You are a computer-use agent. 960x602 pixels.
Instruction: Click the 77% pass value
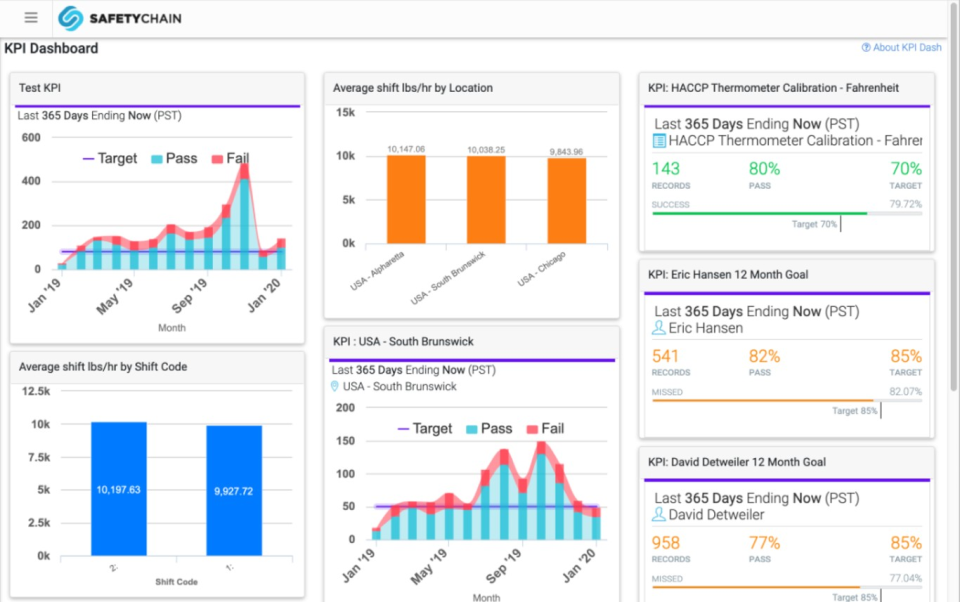[x=764, y=543]
